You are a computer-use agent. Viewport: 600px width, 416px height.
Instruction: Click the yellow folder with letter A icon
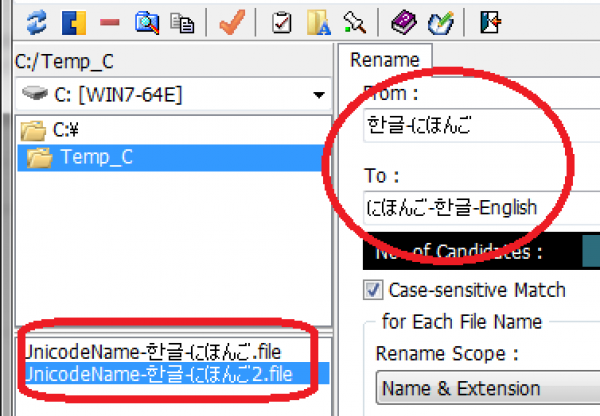[x=318, y=23]
